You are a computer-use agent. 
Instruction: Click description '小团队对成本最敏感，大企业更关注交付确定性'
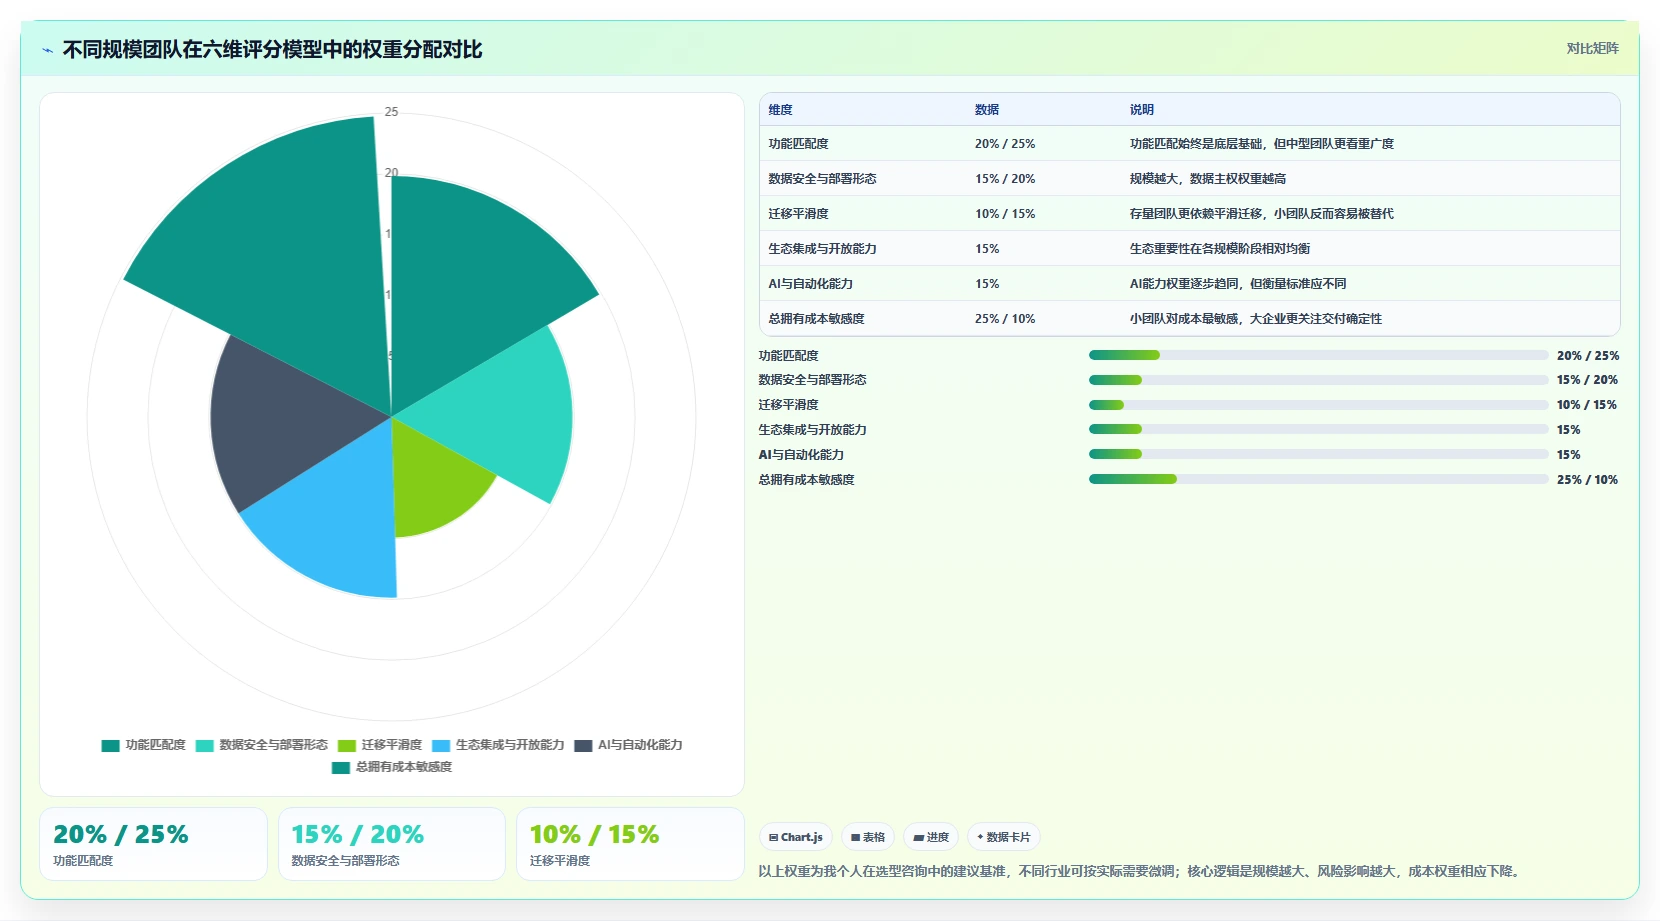(x=1256, y=319)
